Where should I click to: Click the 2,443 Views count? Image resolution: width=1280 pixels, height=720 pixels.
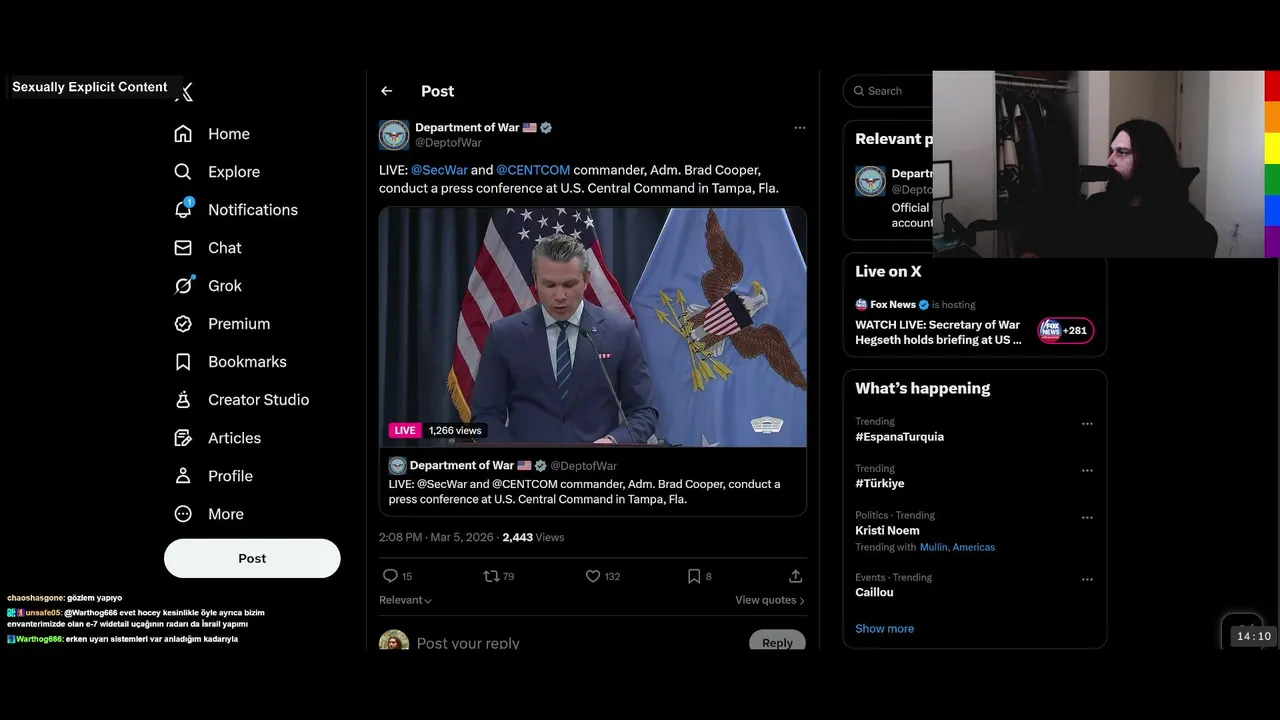(x=533, y=538)
